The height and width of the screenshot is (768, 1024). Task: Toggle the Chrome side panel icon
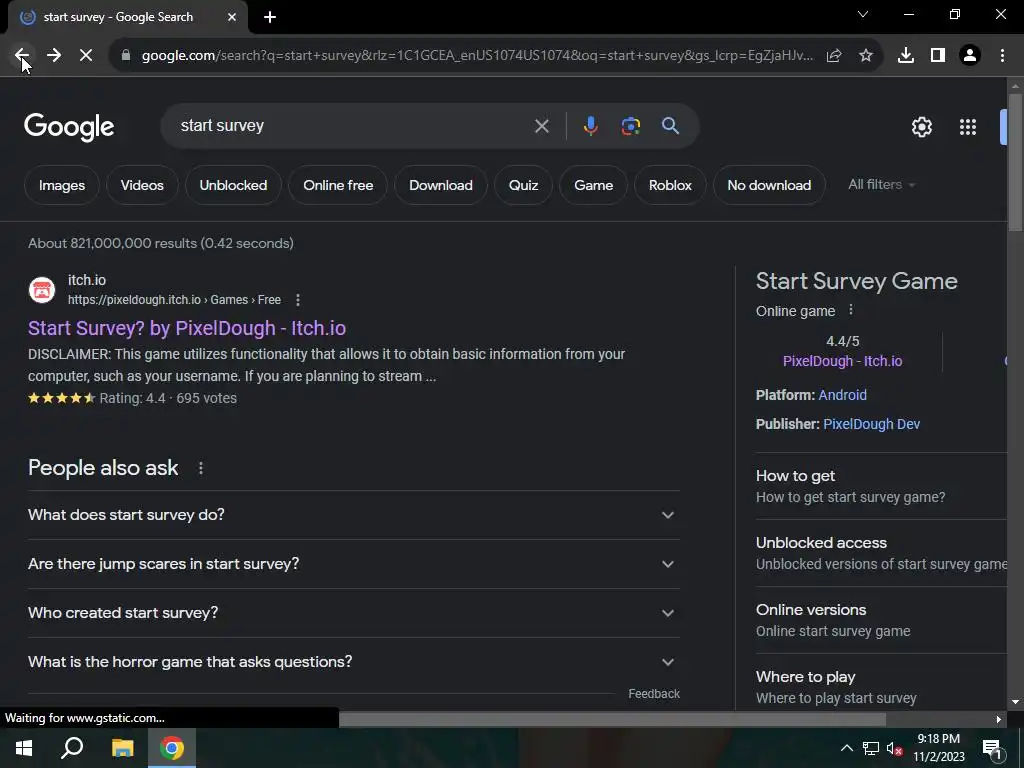[x=938, y=56]
